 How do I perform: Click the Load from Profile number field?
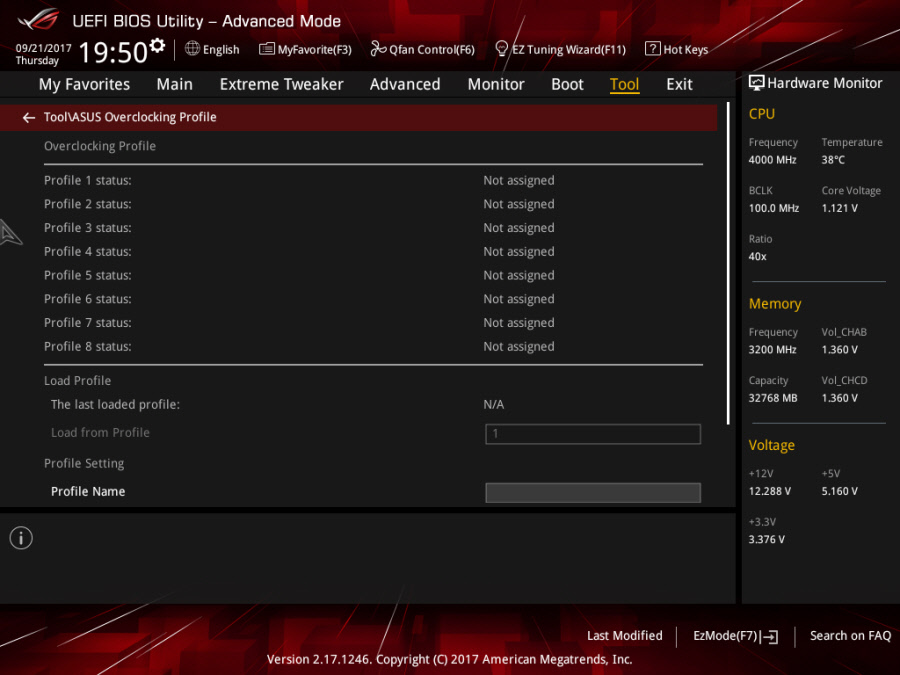click(593, 434)
